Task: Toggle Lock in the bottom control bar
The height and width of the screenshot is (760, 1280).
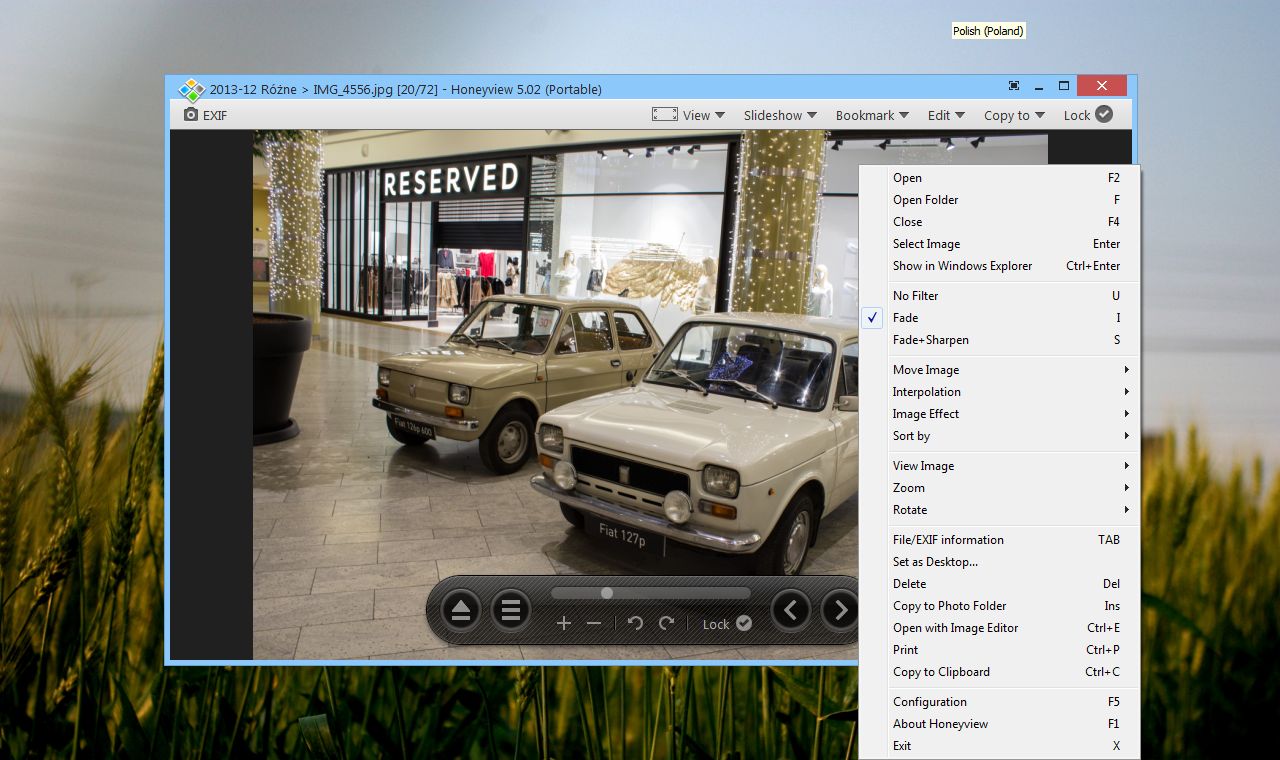Action: (727, 624)
